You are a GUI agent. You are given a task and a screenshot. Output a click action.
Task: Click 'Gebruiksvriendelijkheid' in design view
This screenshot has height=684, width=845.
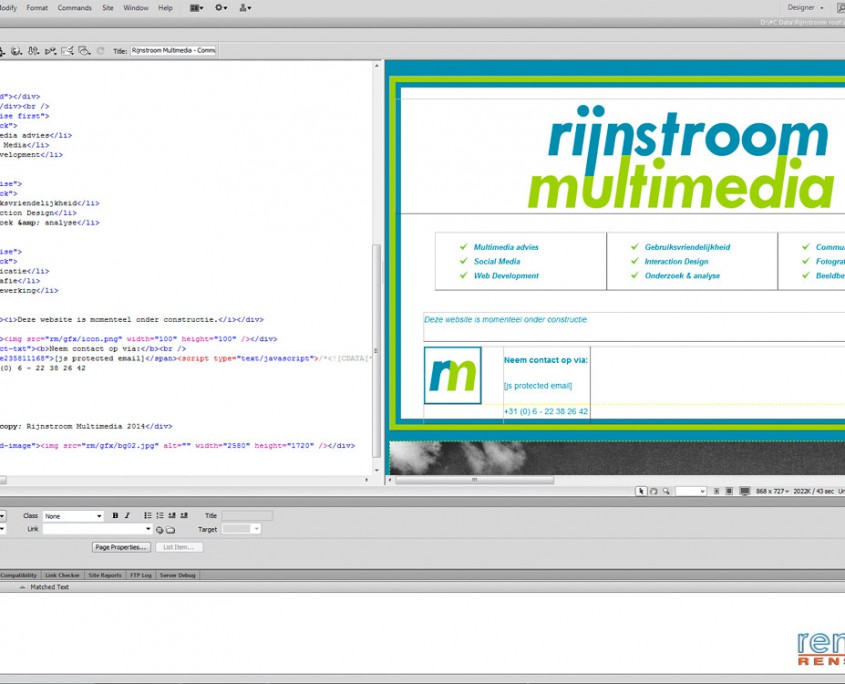point(687,247)
